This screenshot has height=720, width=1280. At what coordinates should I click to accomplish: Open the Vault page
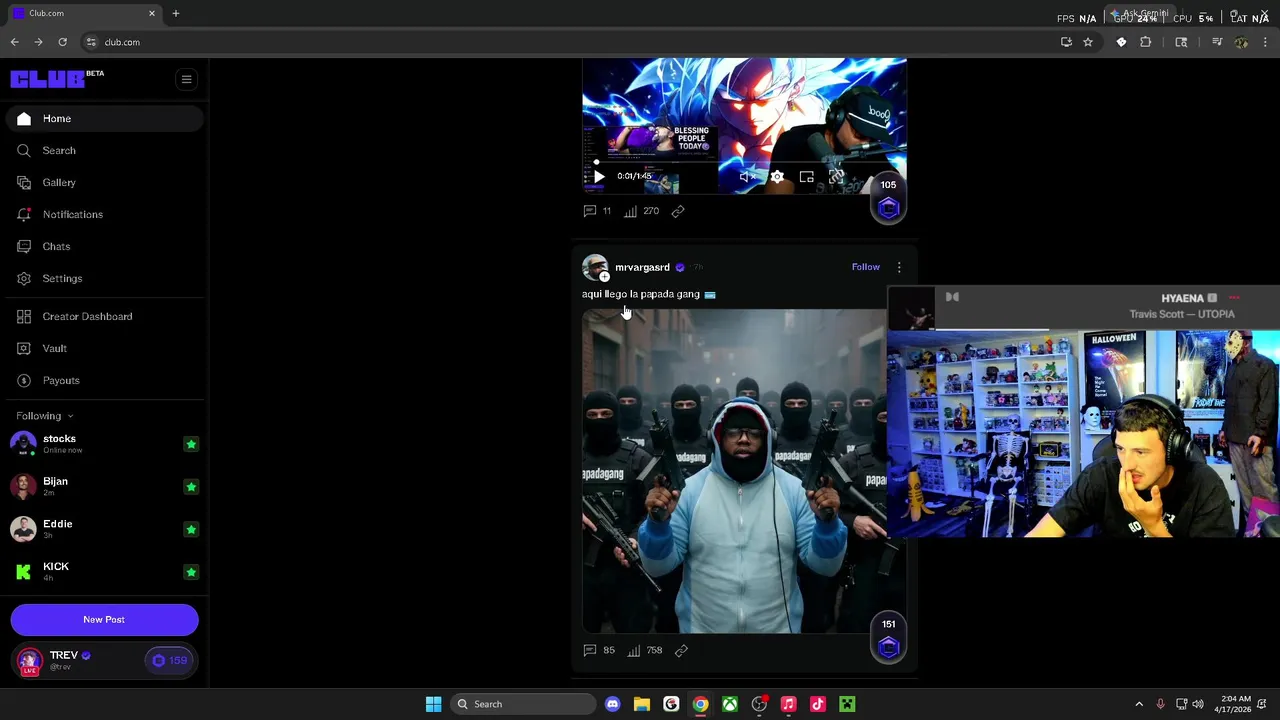(x=104, y=349)
